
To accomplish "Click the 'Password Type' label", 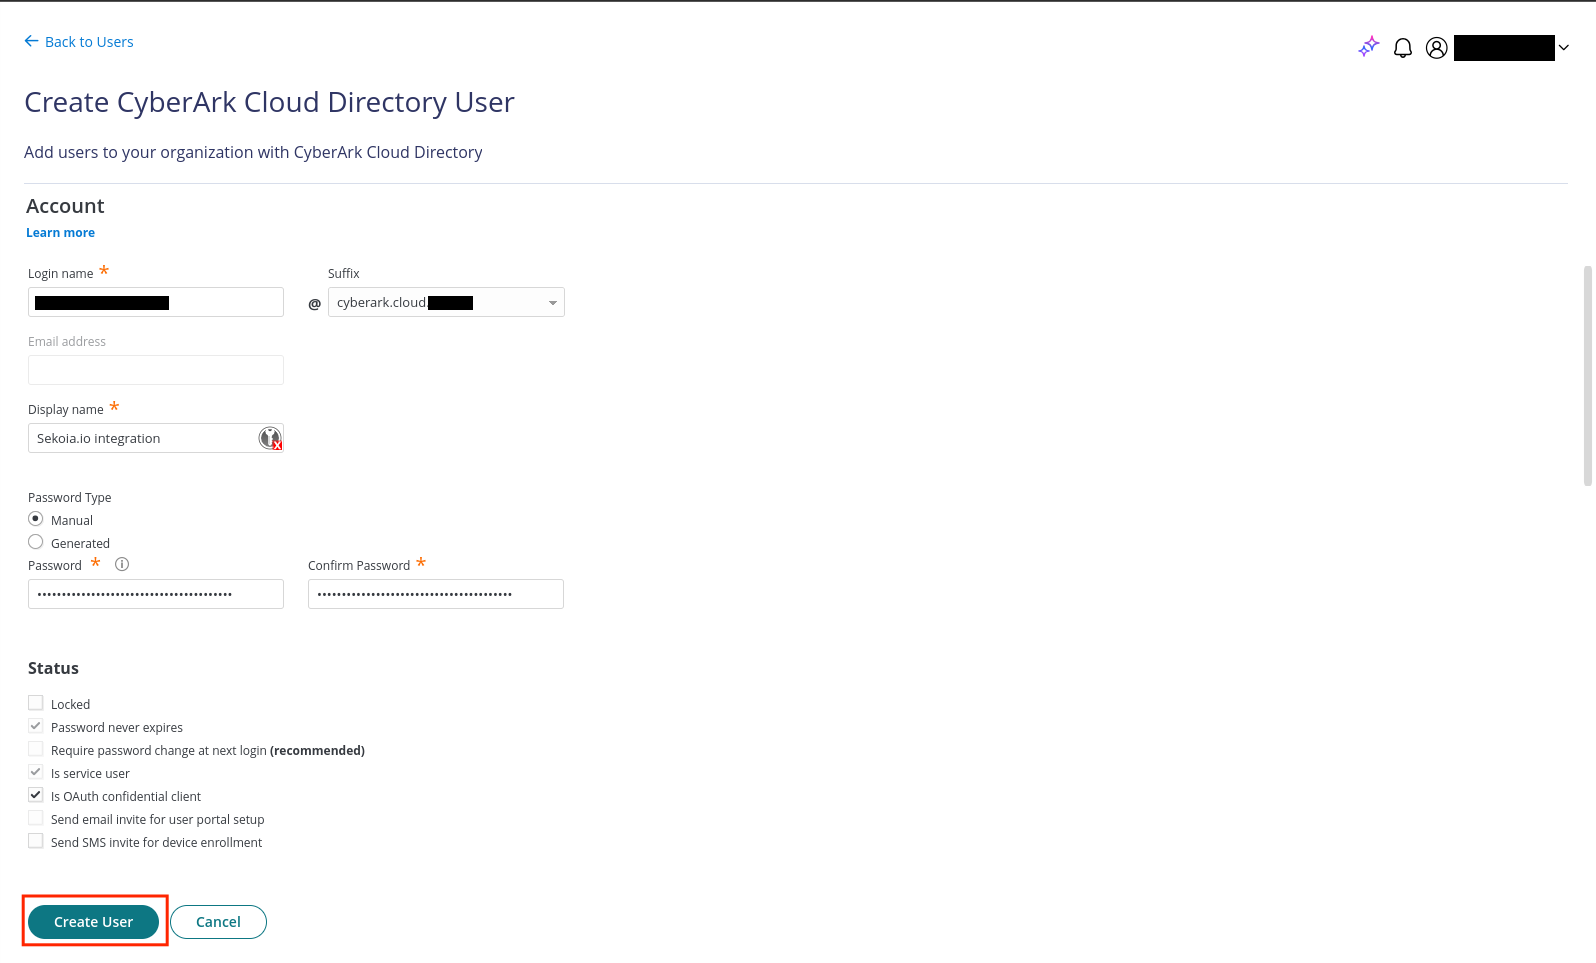I will (x=70, y=498).
